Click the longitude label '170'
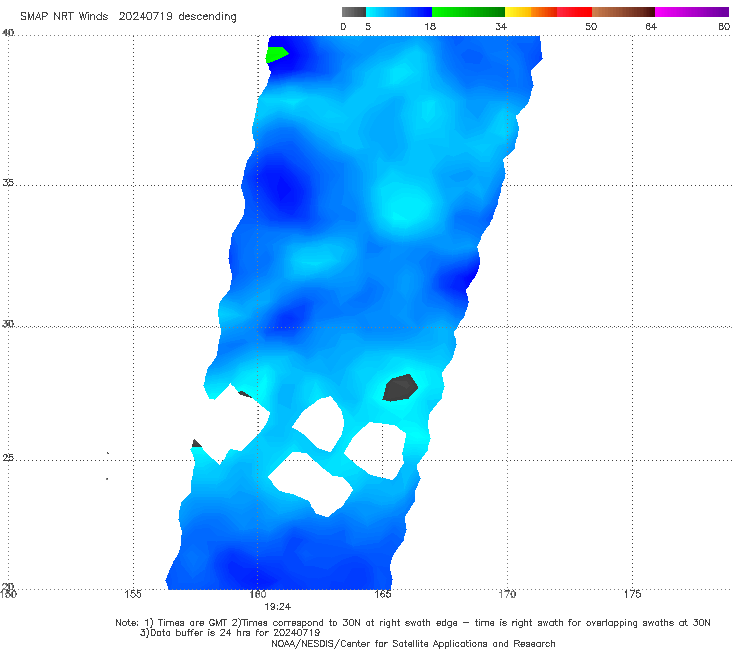This screenshot has width=740, height=650. tap(507, 594)
